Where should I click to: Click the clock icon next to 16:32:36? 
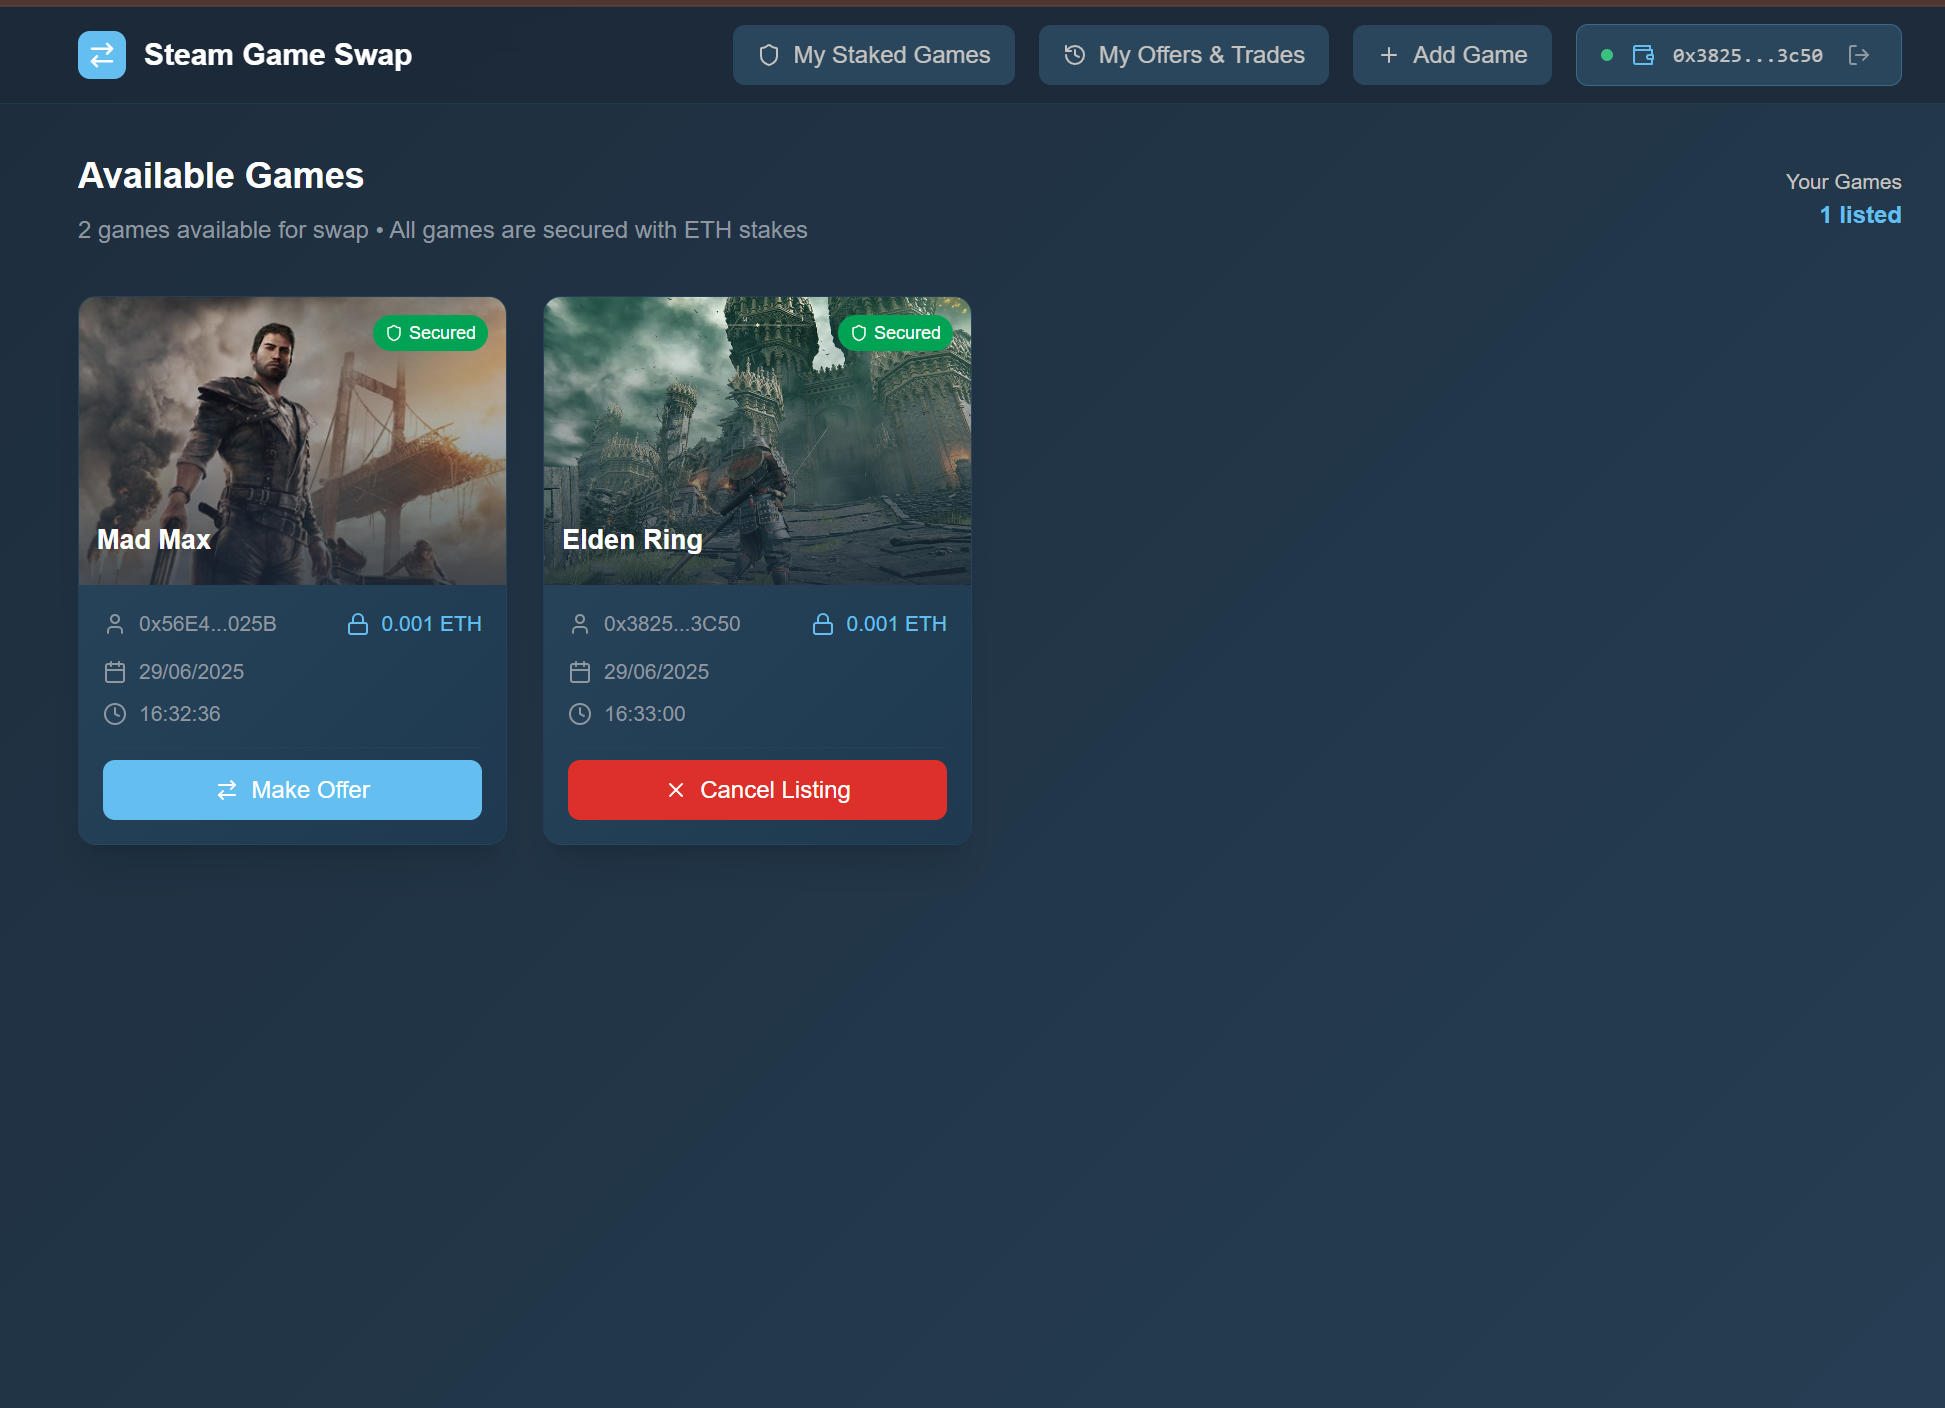[x=115, y=714]
